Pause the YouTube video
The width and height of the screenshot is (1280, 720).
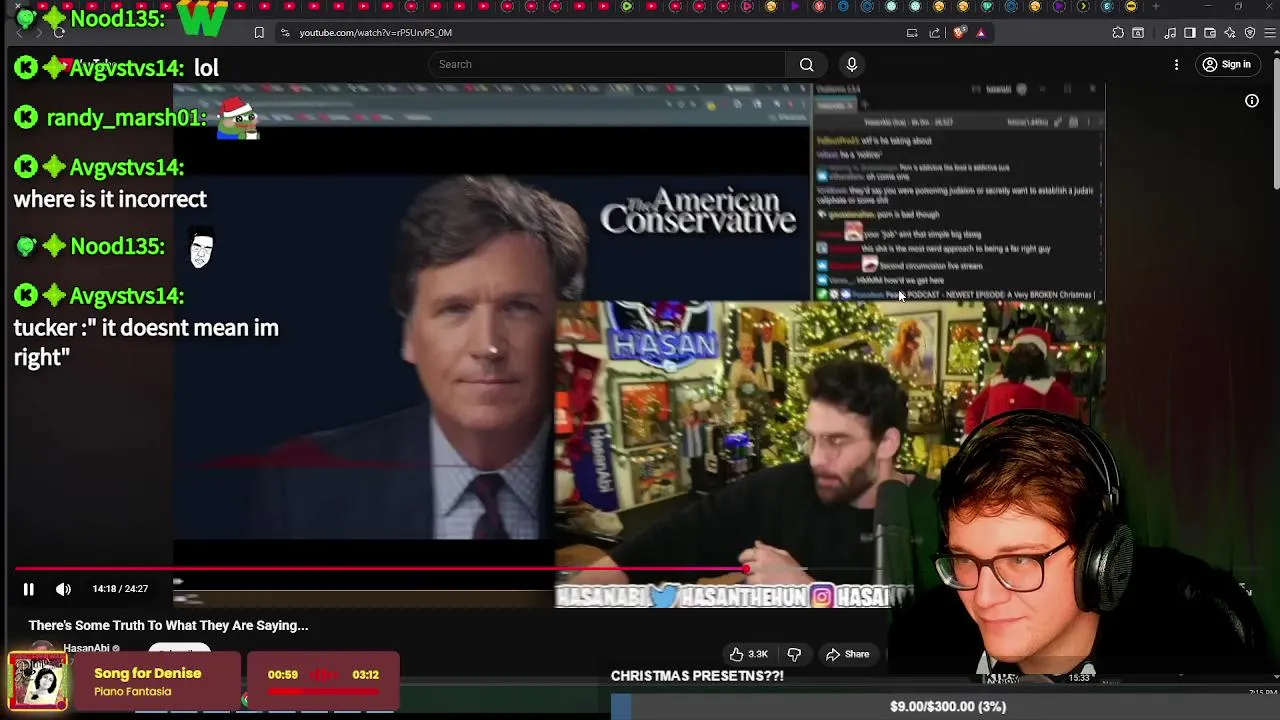[x=28, y=589]
